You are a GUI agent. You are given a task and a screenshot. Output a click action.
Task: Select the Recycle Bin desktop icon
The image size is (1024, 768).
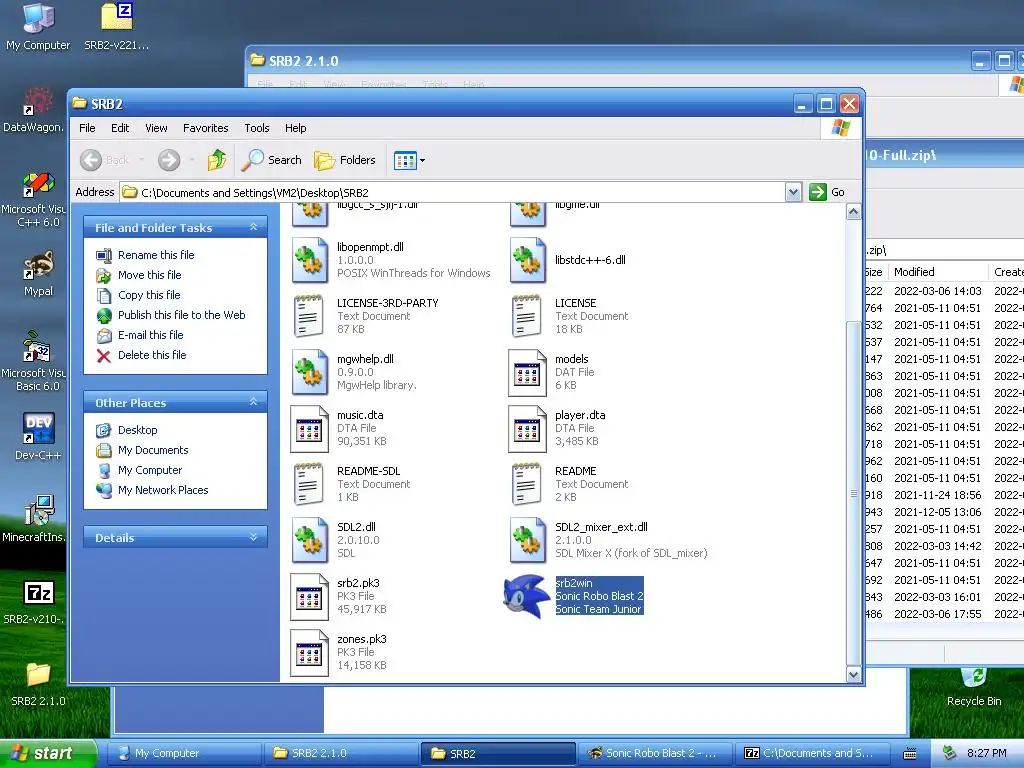coord(974,687)
